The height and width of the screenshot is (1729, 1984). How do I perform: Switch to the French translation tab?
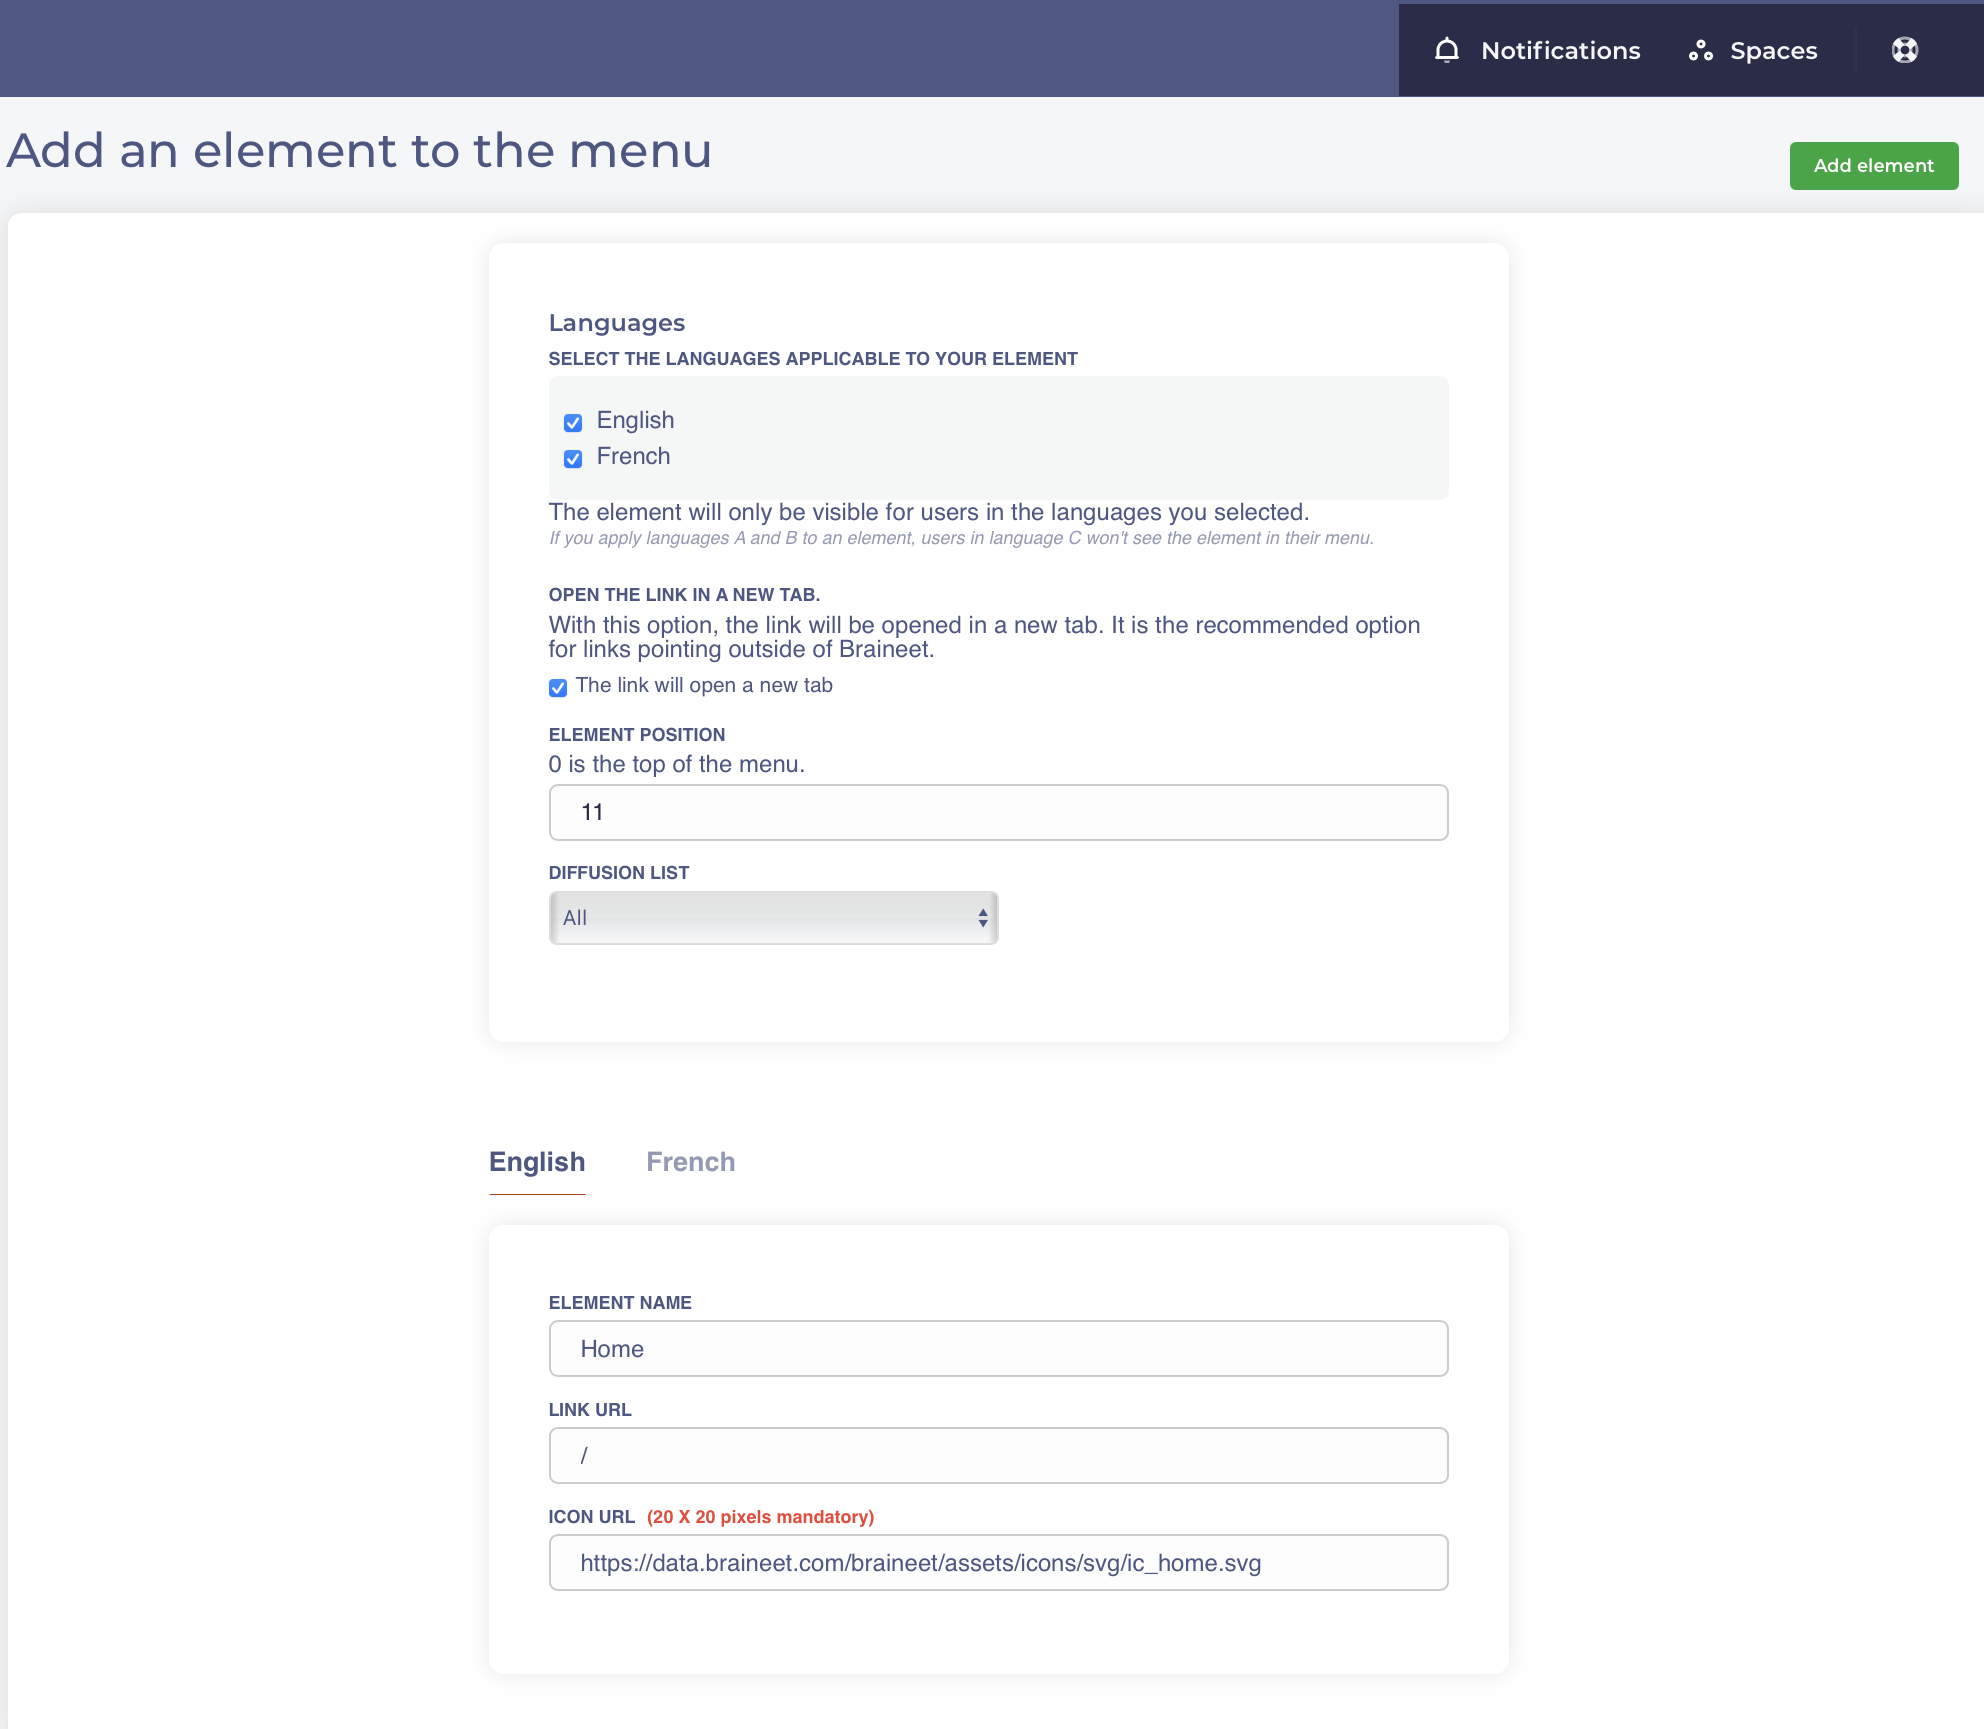point(690,1162)
